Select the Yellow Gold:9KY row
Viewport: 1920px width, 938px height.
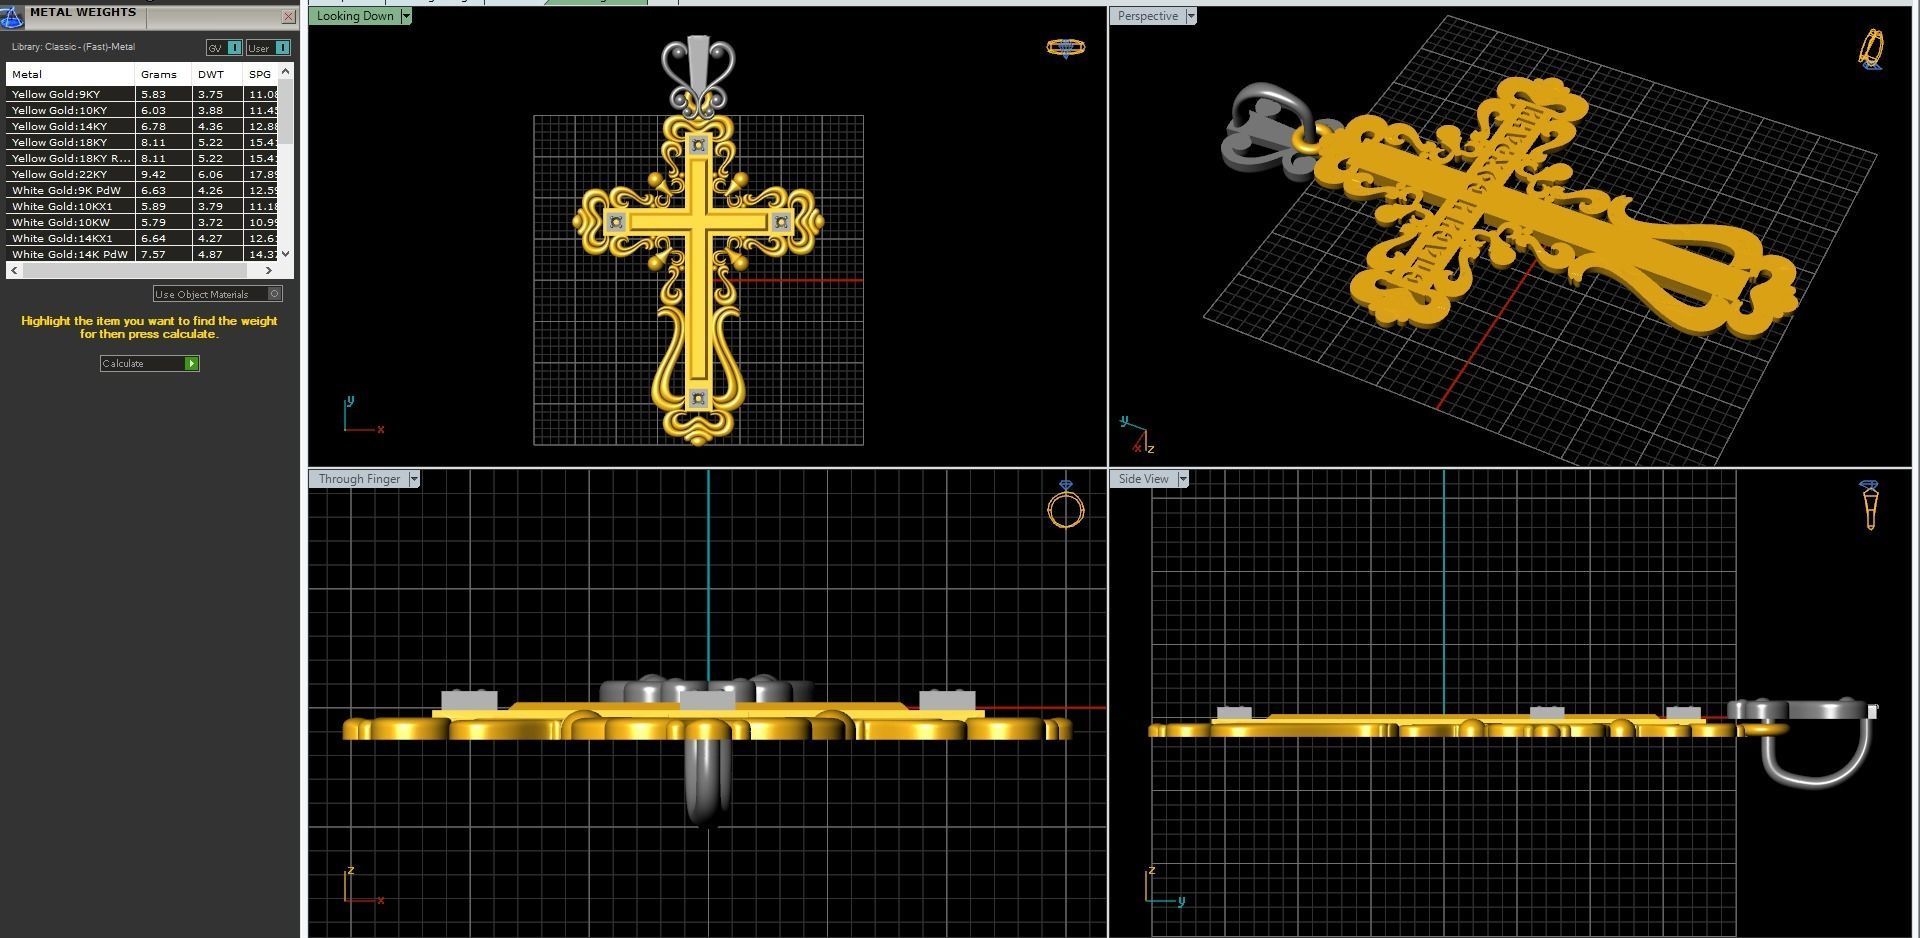(142, 94)
